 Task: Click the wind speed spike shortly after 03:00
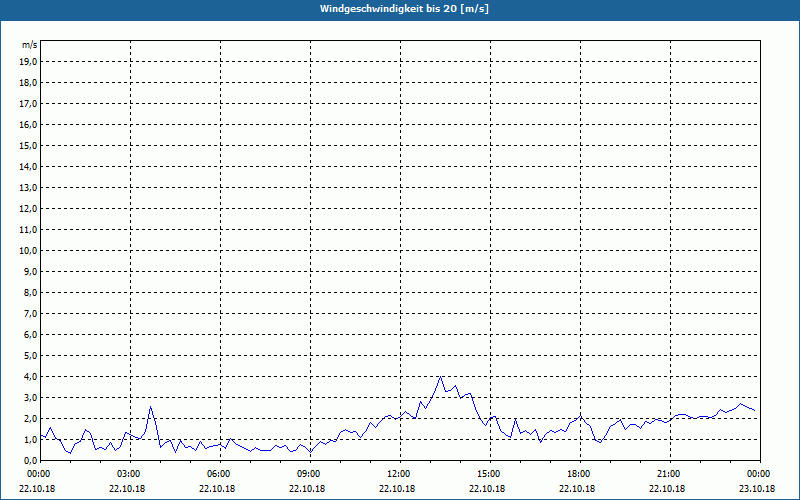point(150,407)
